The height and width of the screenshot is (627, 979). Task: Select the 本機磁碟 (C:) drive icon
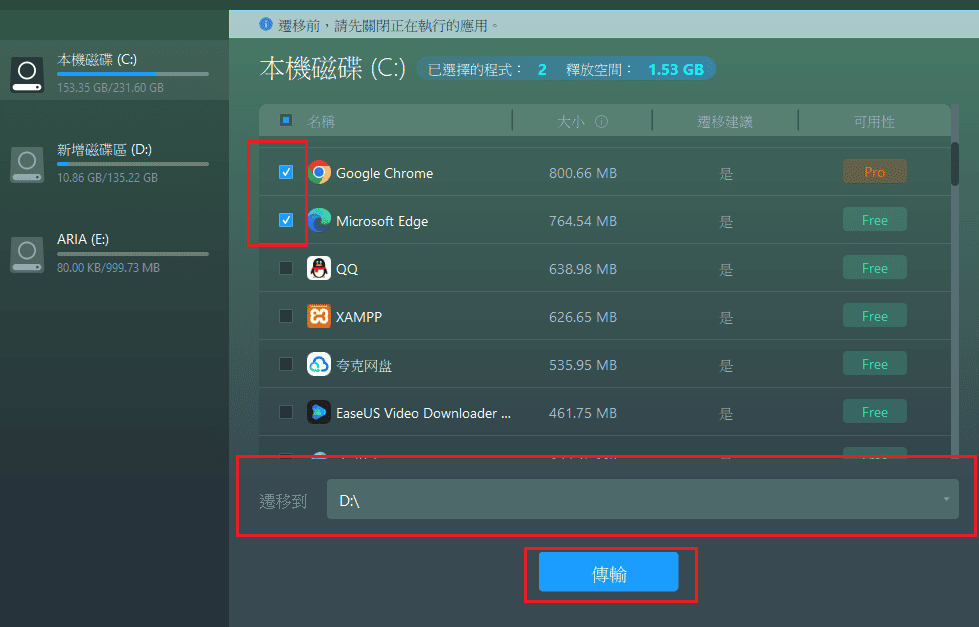tap(26, 72)
